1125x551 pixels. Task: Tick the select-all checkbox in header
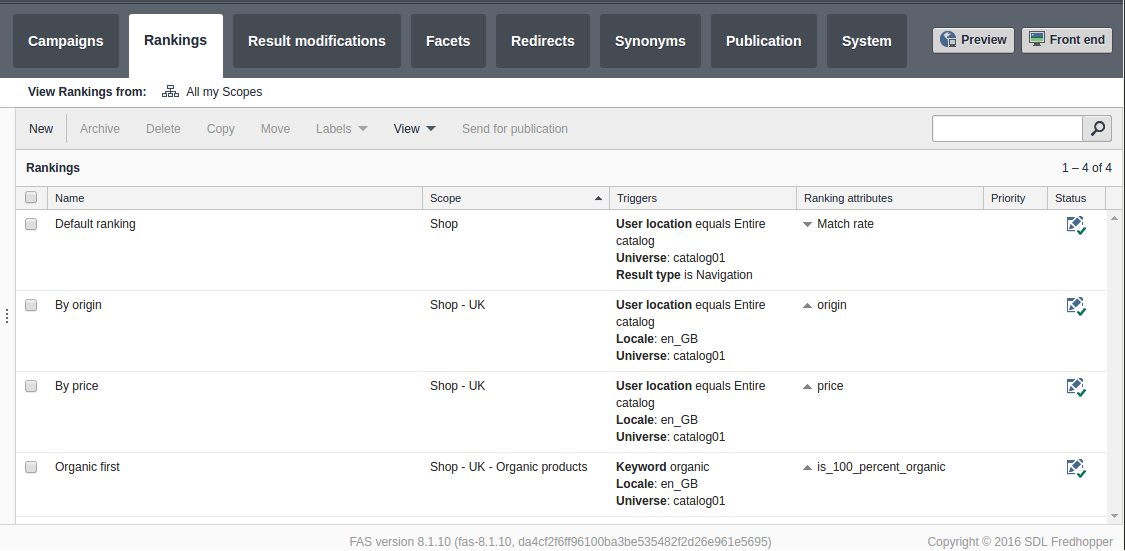coord(31,197)
